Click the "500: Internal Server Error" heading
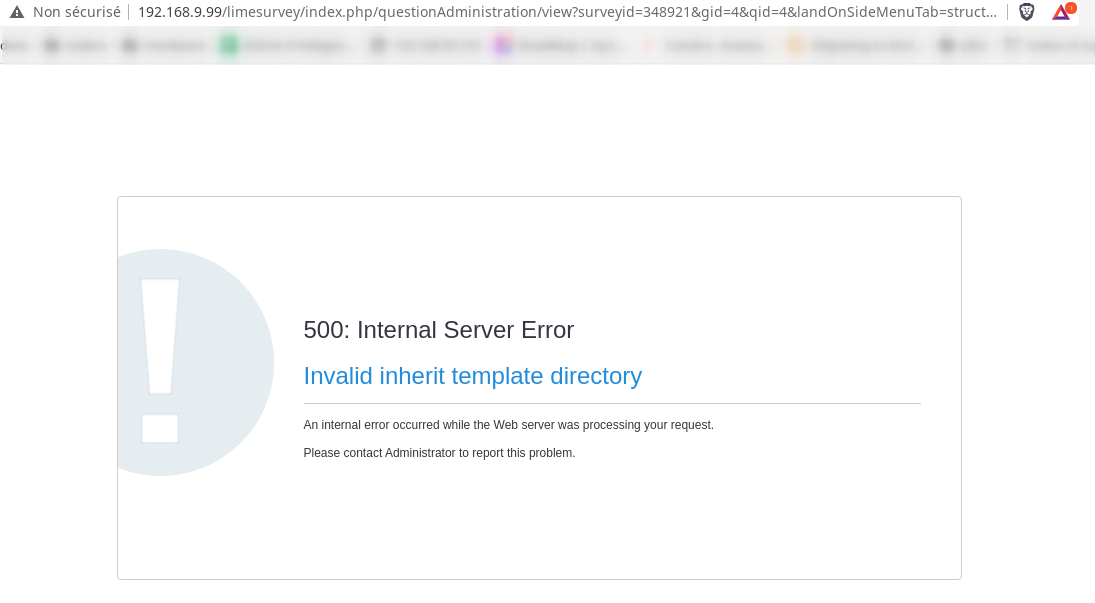Viewport: 1095px width, 603px height. coord(438,330)
